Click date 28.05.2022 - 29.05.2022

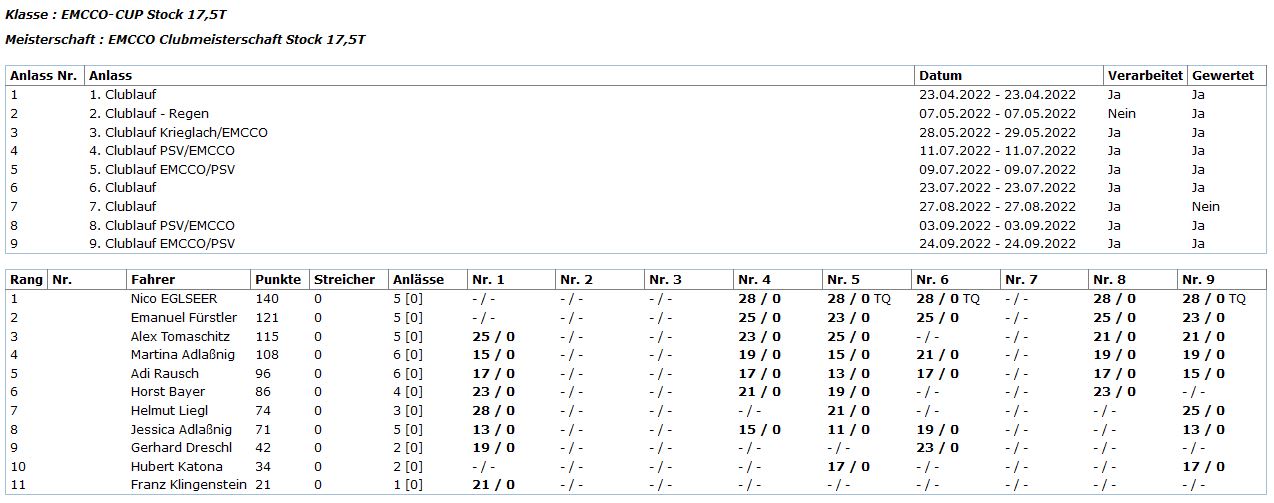[x=997, y=132]
